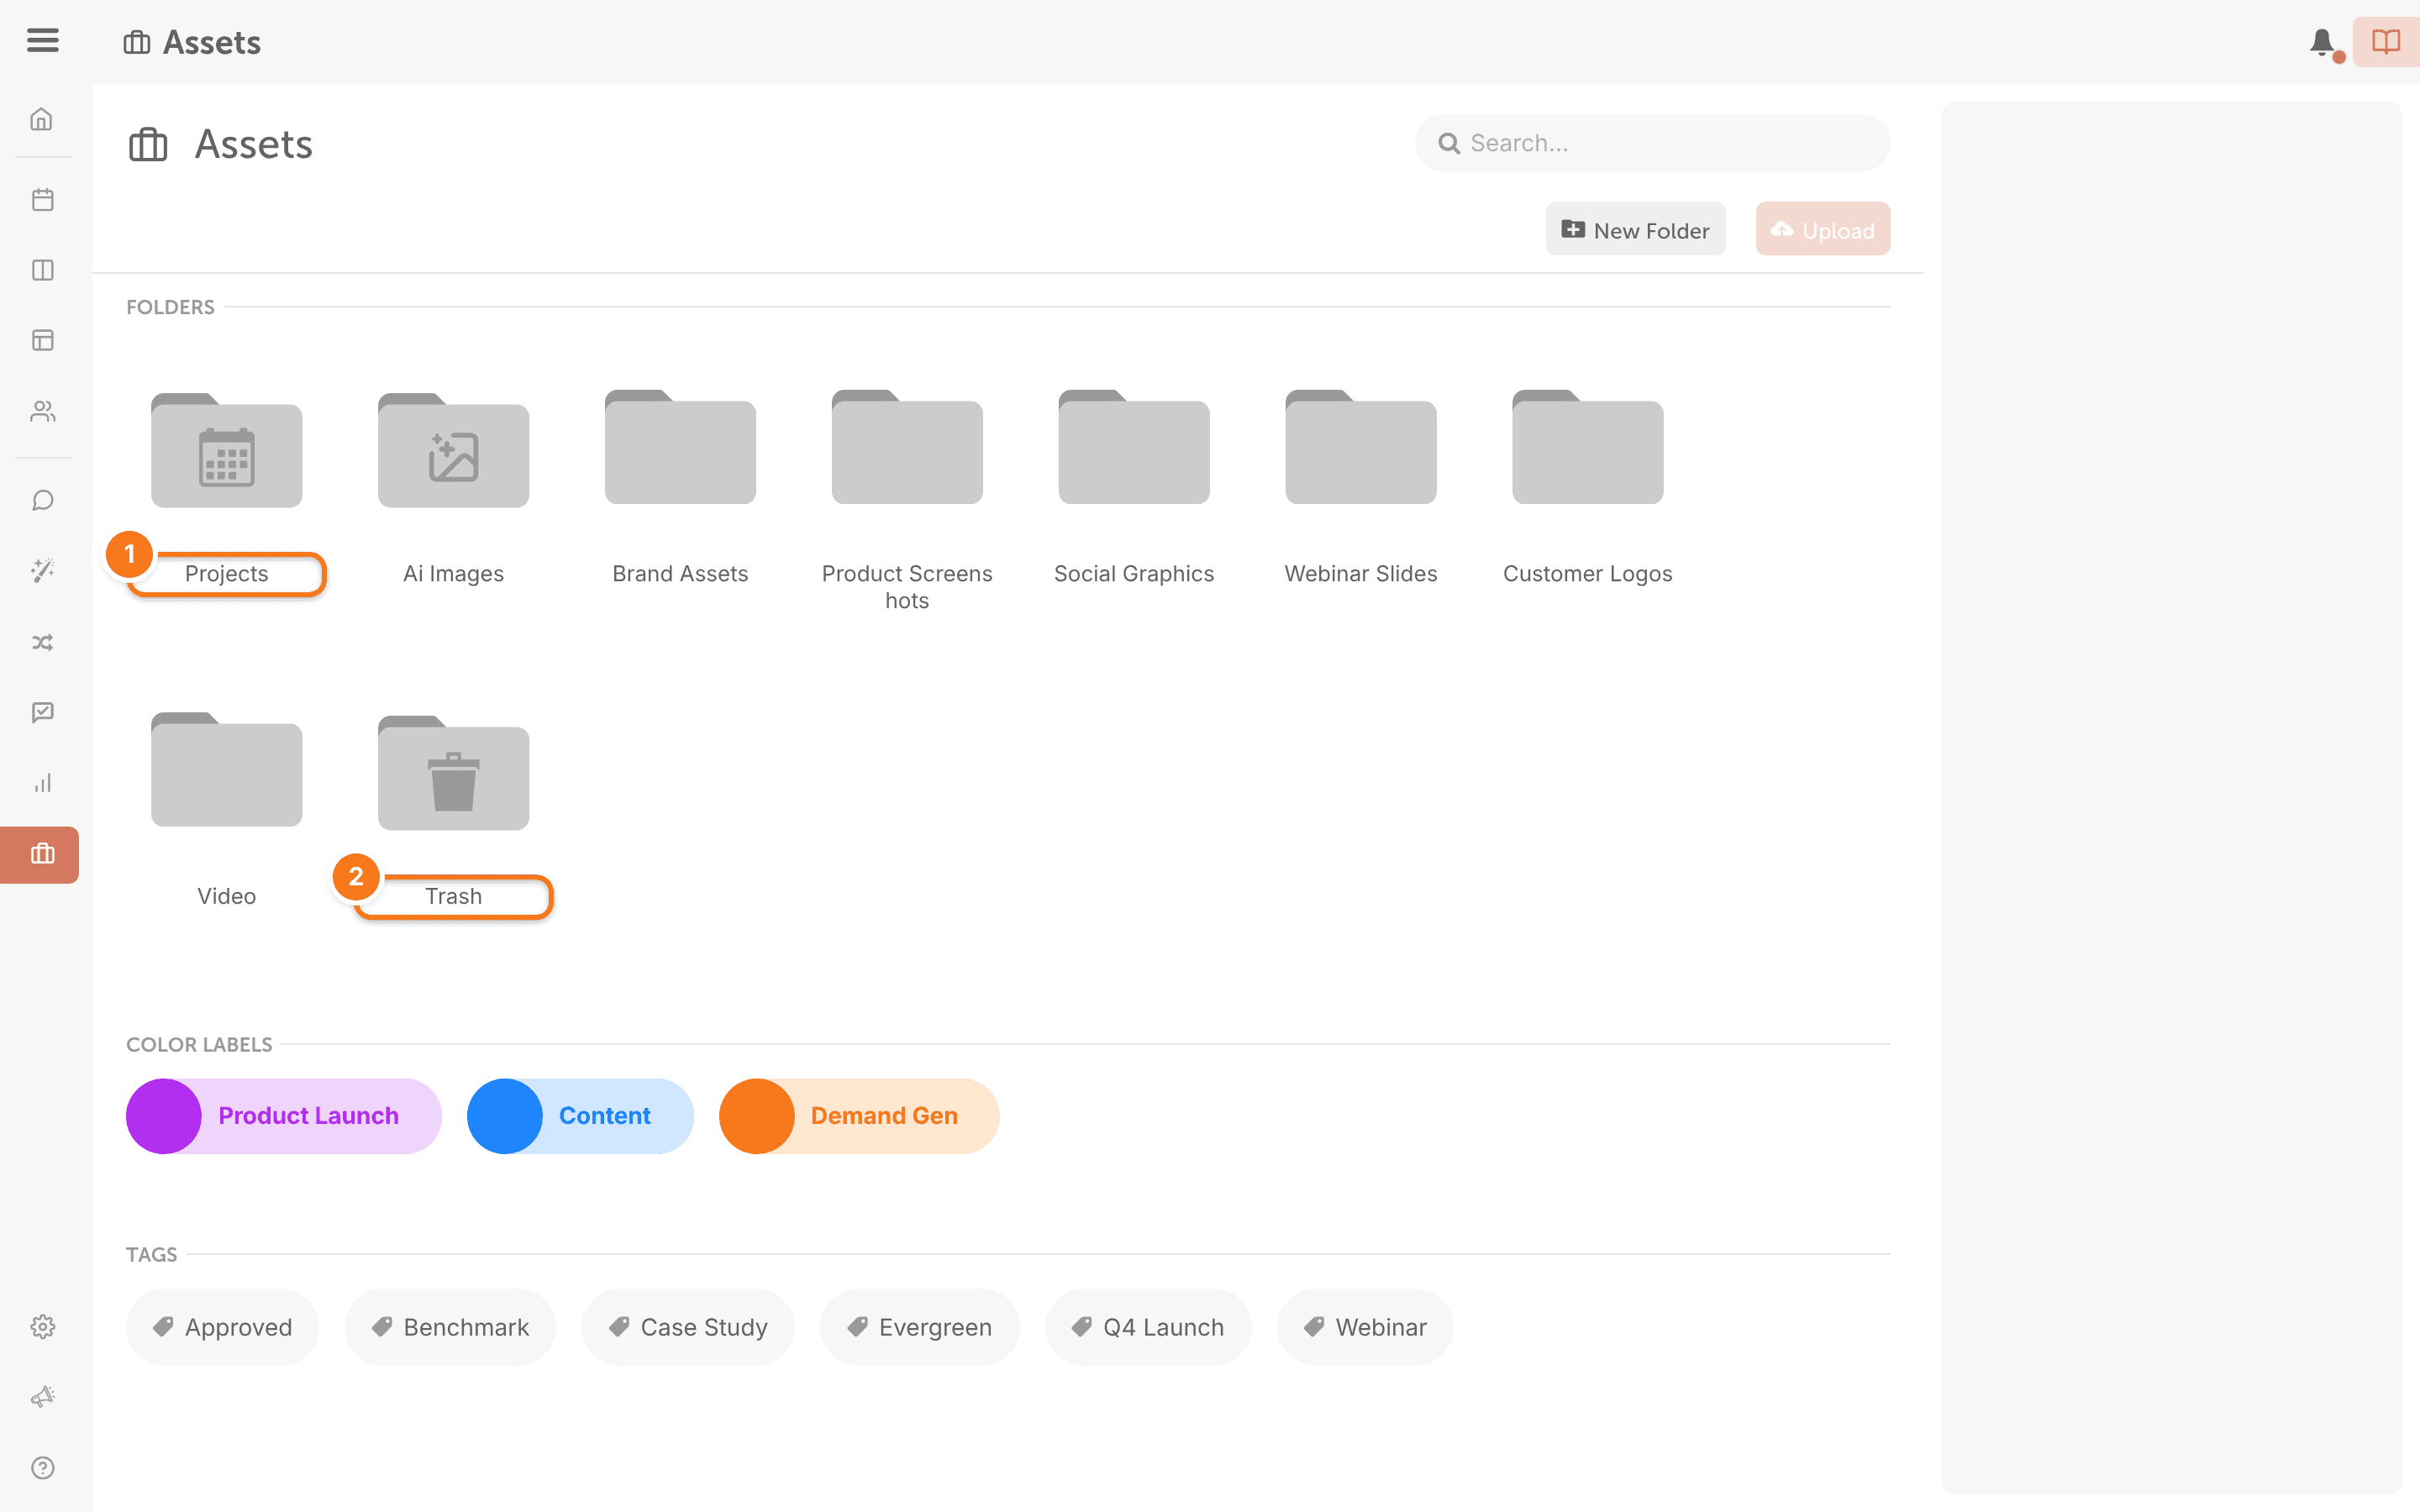2420x1512 pixels.
Task: Select the Assets briefcase sidebar icon
Action: pos(40,855)
